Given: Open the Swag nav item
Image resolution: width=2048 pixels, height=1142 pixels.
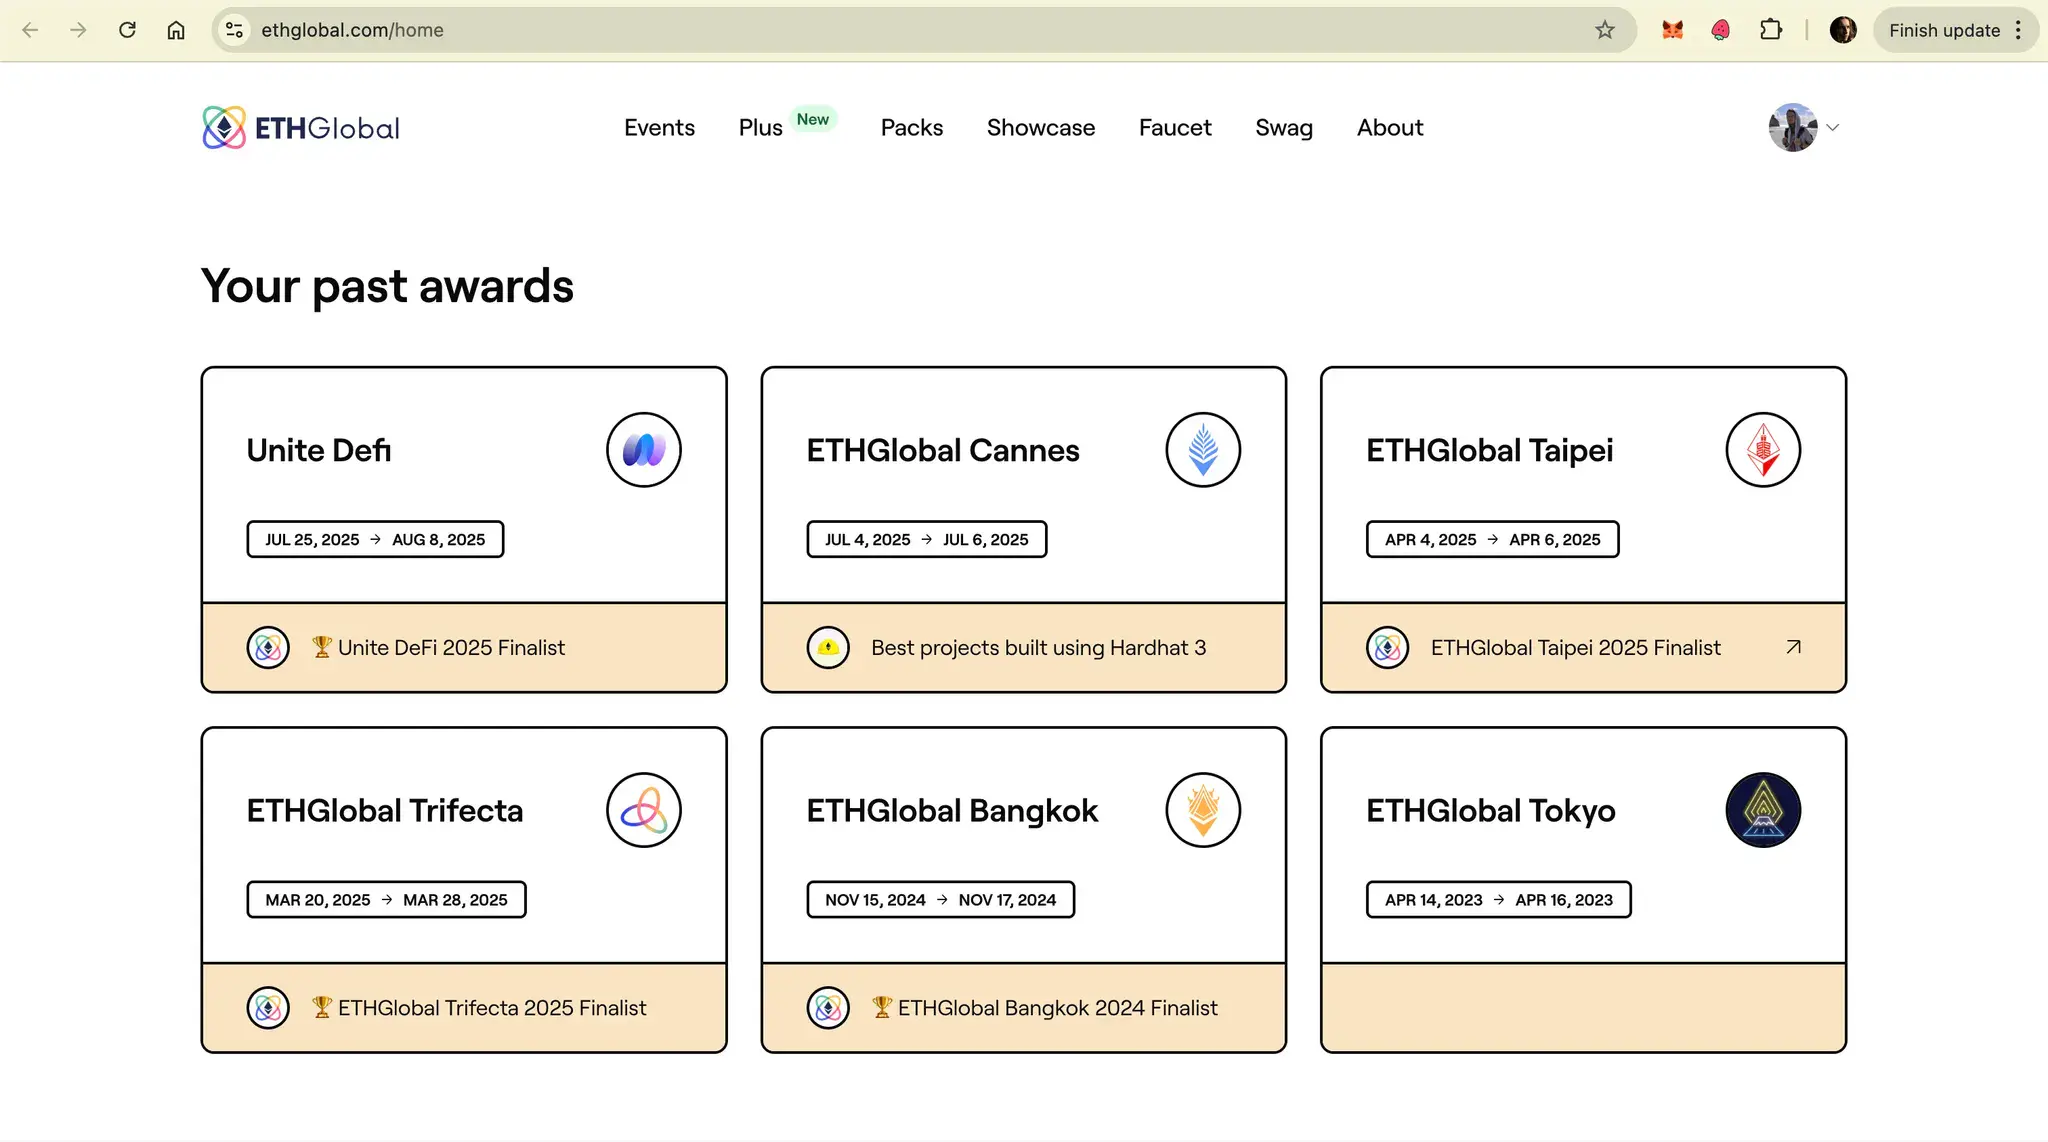Looking at the screenshot, I should [x=1284, y=128].
